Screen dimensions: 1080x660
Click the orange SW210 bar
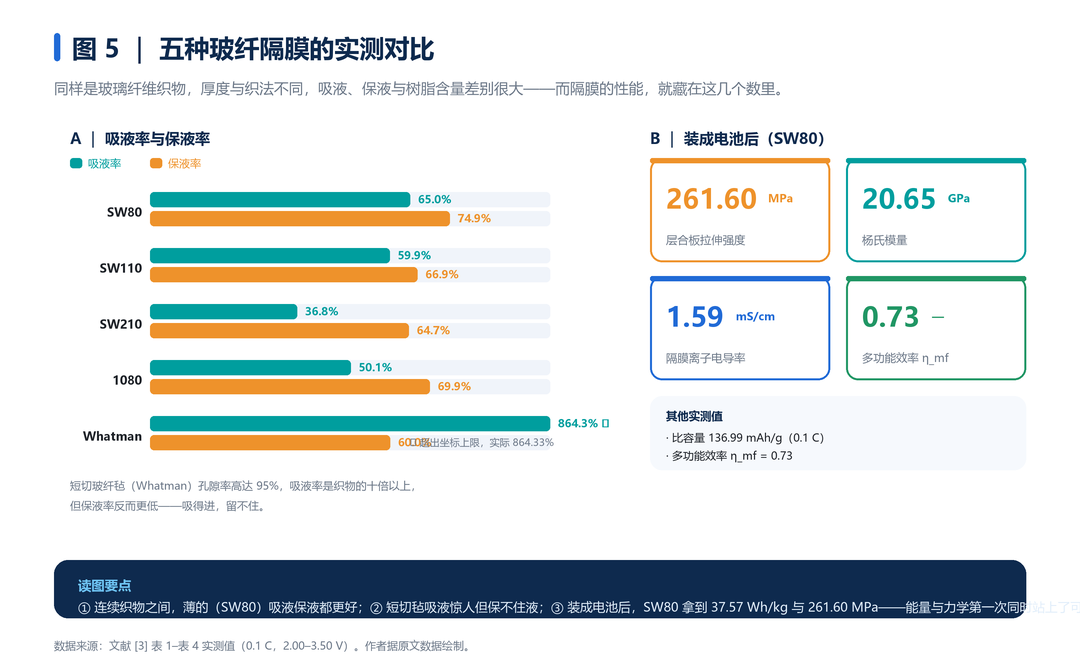click(x=279, y=331)
